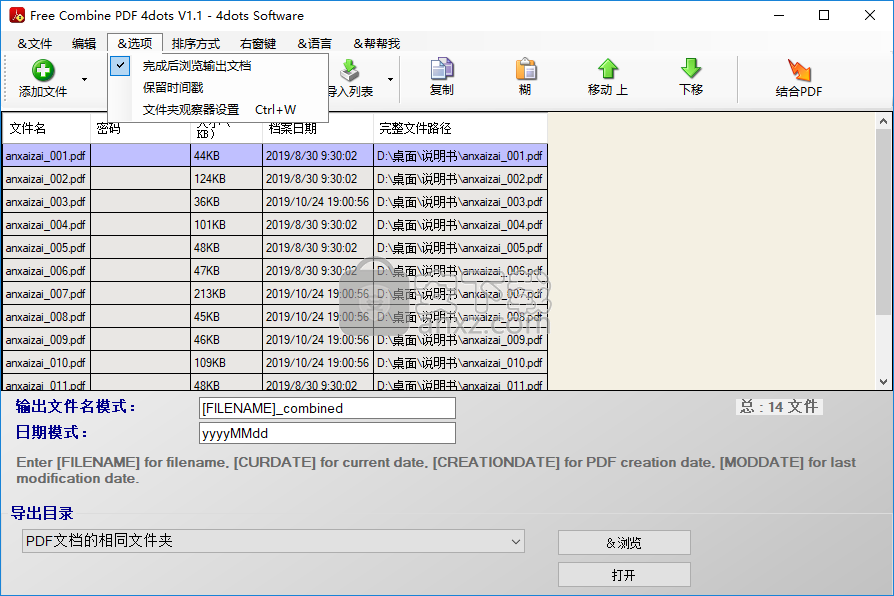Click the &浏览 browse button
This screenshot has height=596, width=894.
point(624,543)
